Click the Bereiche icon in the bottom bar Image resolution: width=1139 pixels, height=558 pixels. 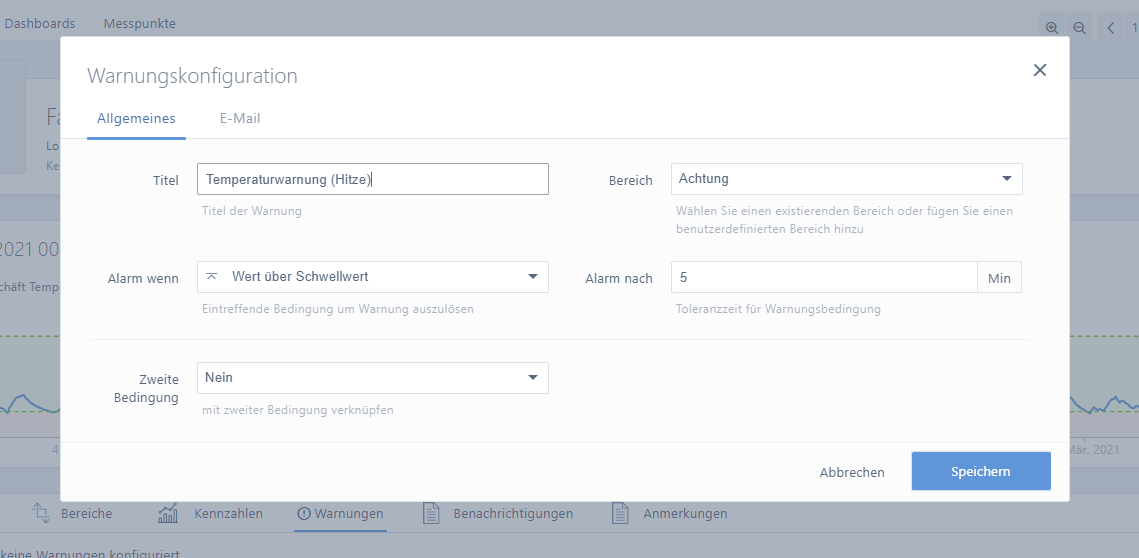(41, 513)
